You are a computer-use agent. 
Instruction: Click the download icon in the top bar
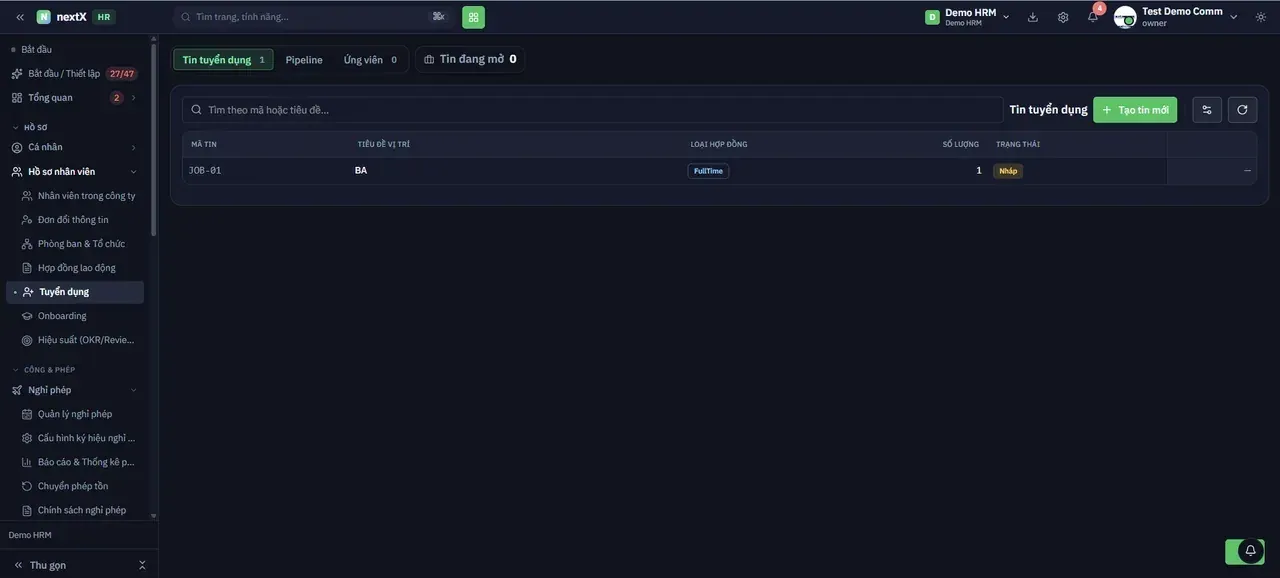[1033, 17]
